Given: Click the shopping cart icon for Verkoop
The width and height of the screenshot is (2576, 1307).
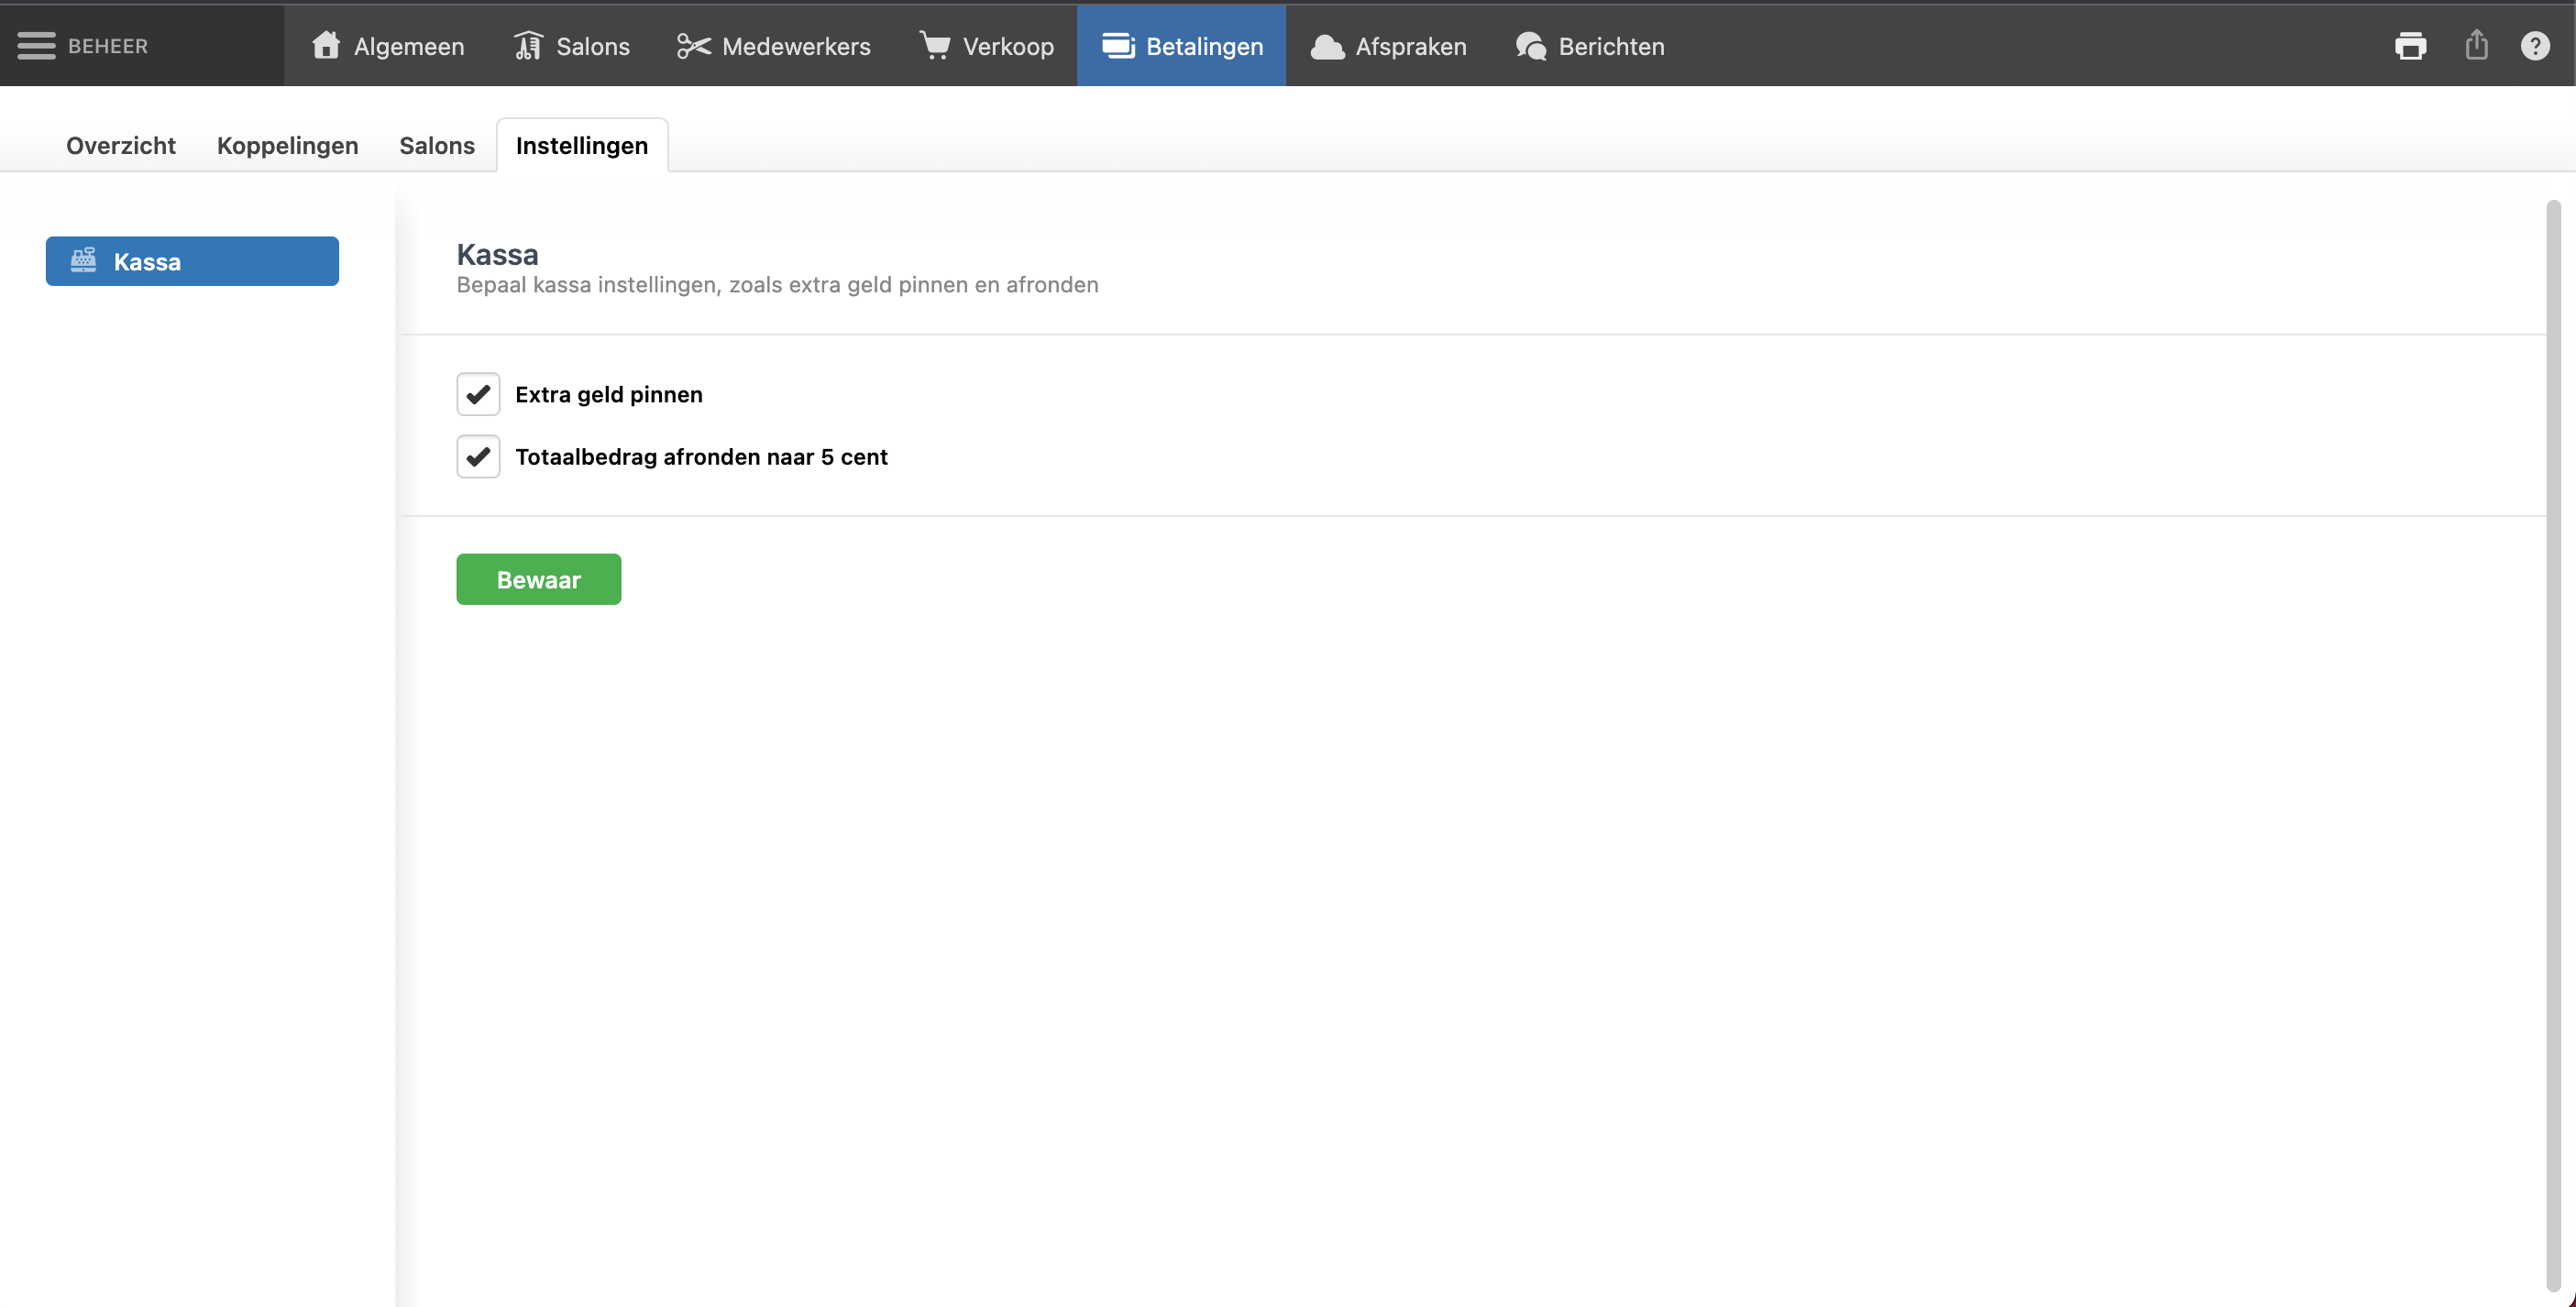Looking at the screenshot, I should coord(935,46).
